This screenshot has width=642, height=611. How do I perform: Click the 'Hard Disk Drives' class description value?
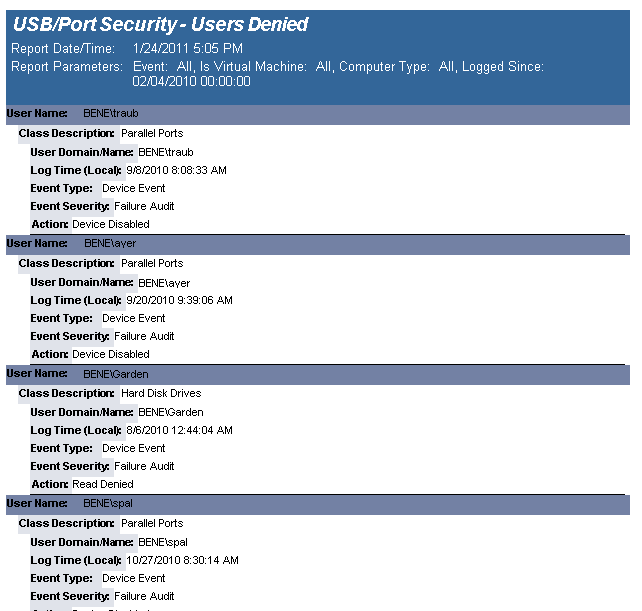tap(161, 394)
